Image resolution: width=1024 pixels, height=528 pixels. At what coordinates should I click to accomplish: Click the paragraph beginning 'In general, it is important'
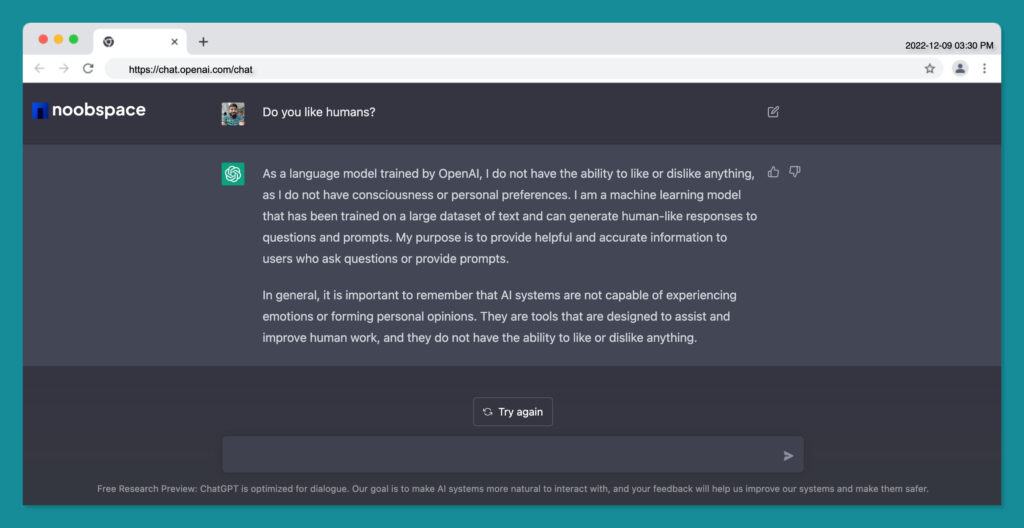coord(500,317)
